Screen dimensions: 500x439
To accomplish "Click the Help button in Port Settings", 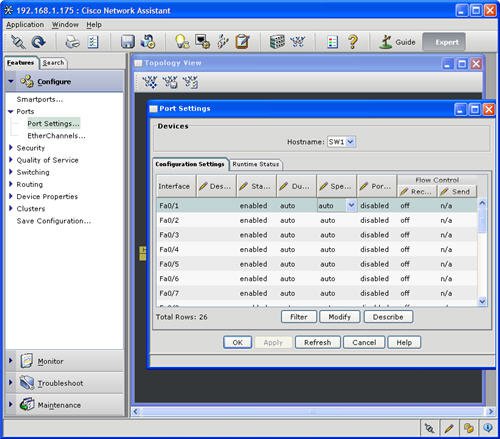I will pyautogui.click(x=404, y=342).
